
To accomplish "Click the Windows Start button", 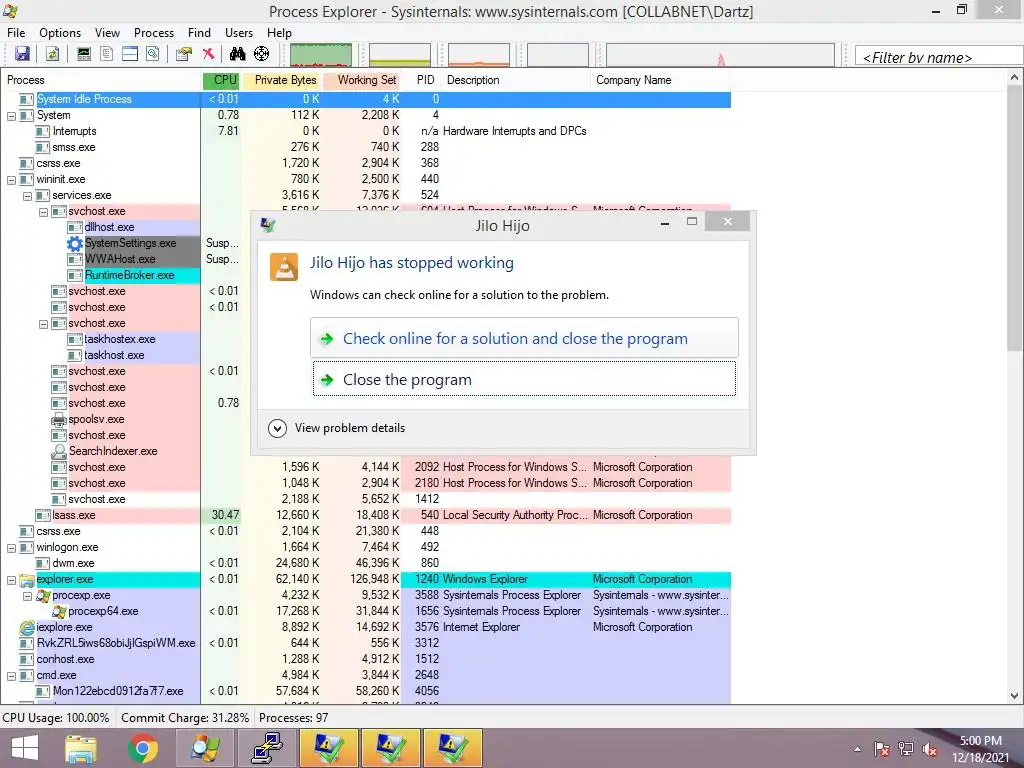I will click(25, 748).
